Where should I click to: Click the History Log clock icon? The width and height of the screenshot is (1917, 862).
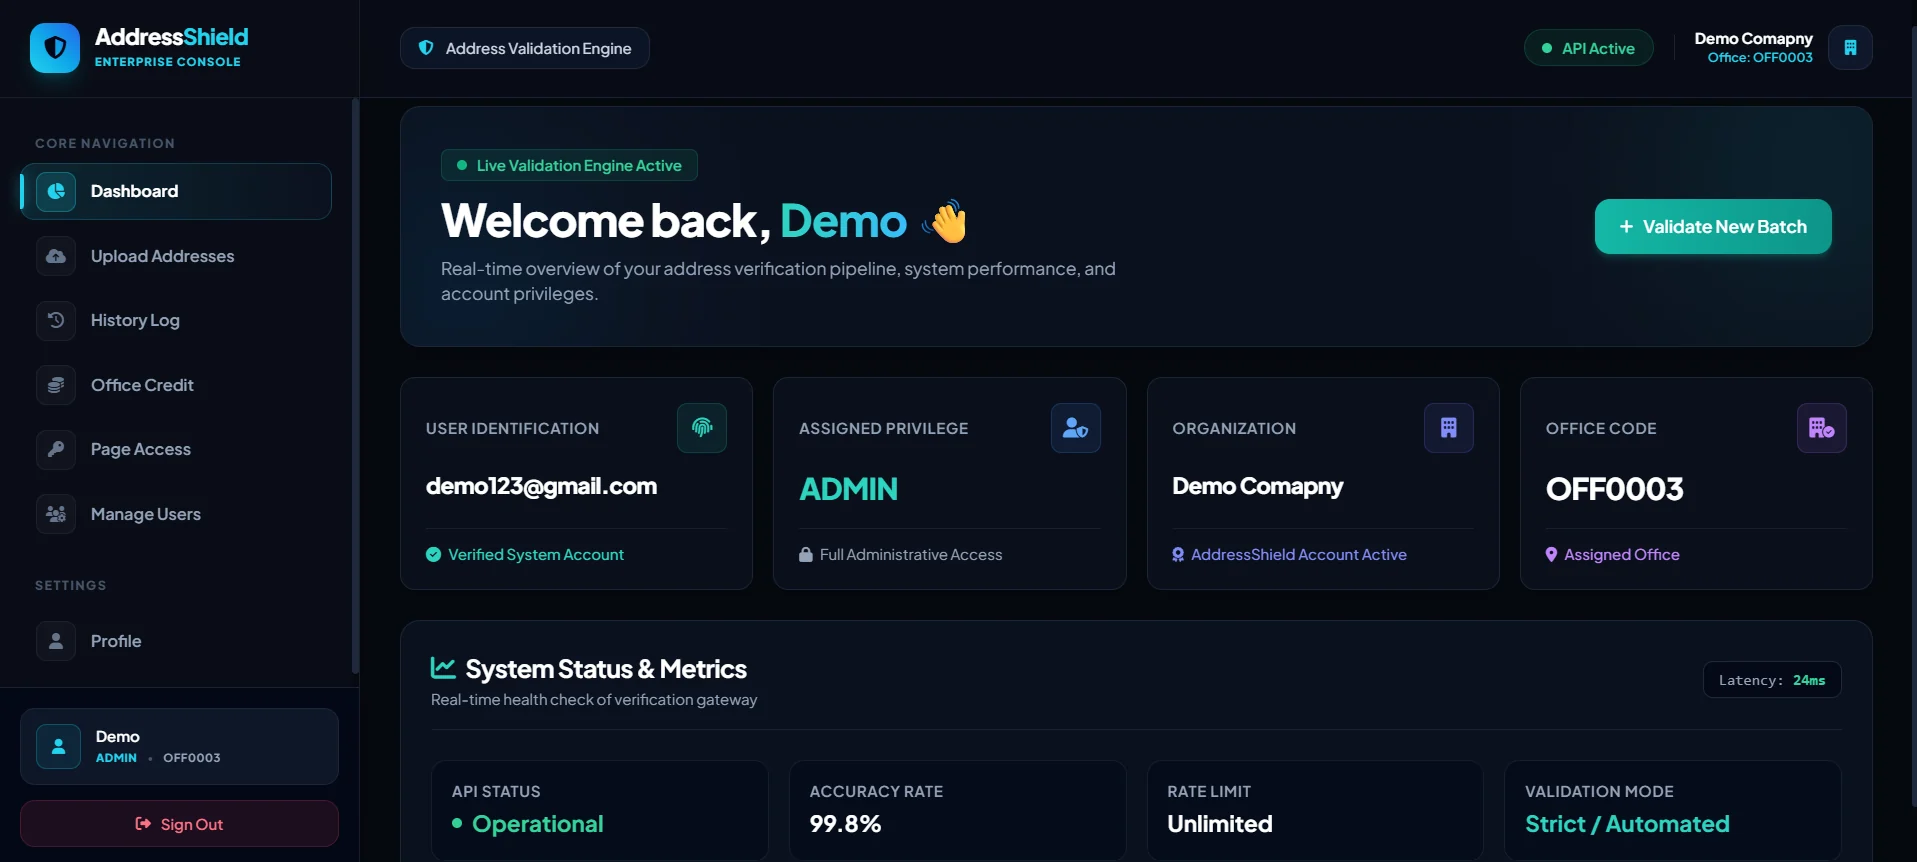(x=56, y=320)
